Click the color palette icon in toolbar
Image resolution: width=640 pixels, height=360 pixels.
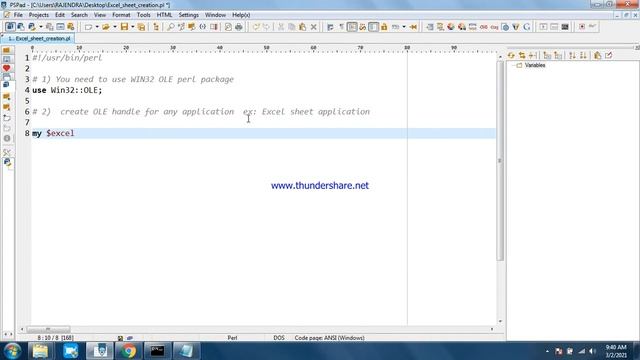click(451, 27)
